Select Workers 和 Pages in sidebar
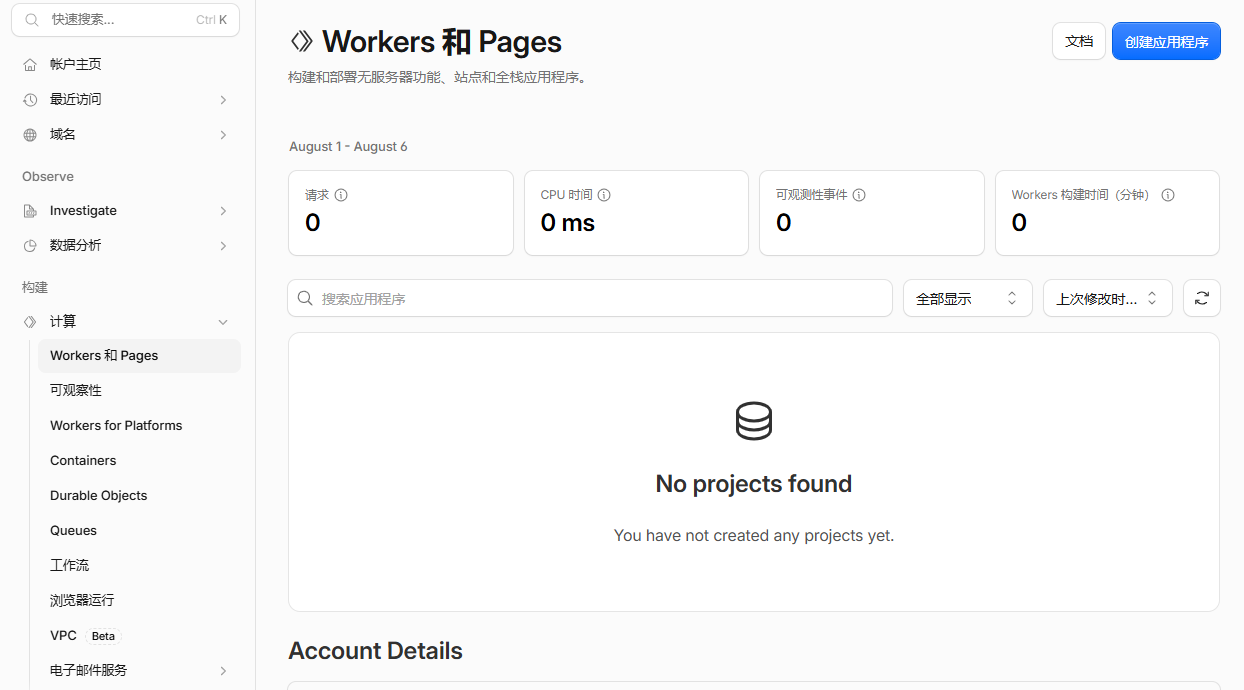Image resolution: width=1244 pixels, height=690 pixels. click(139, 356)
